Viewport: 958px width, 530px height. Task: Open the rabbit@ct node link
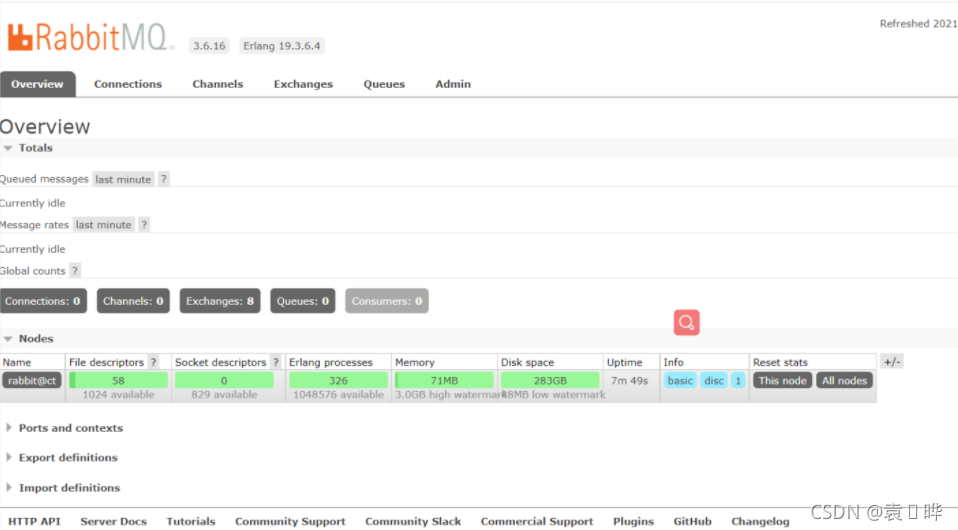click(32, 380)
